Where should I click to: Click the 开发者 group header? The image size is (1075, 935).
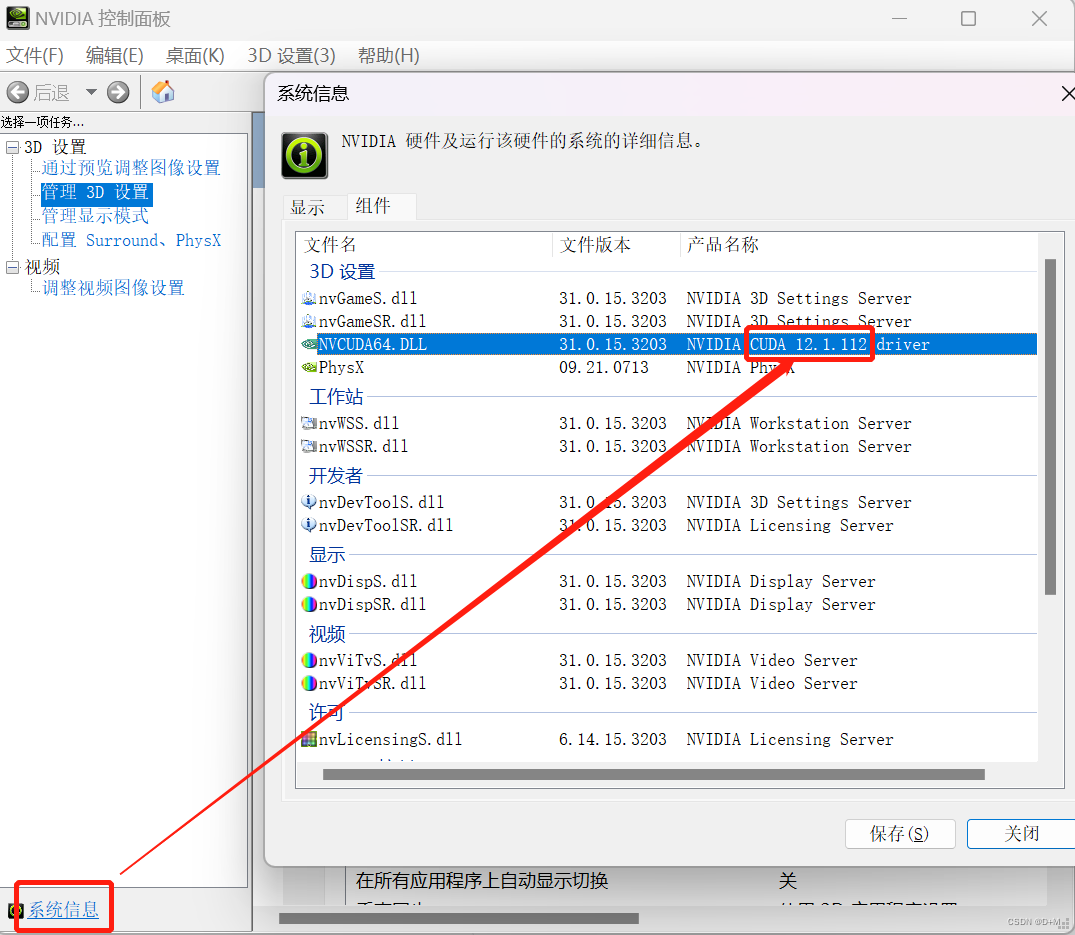[335, 475]
